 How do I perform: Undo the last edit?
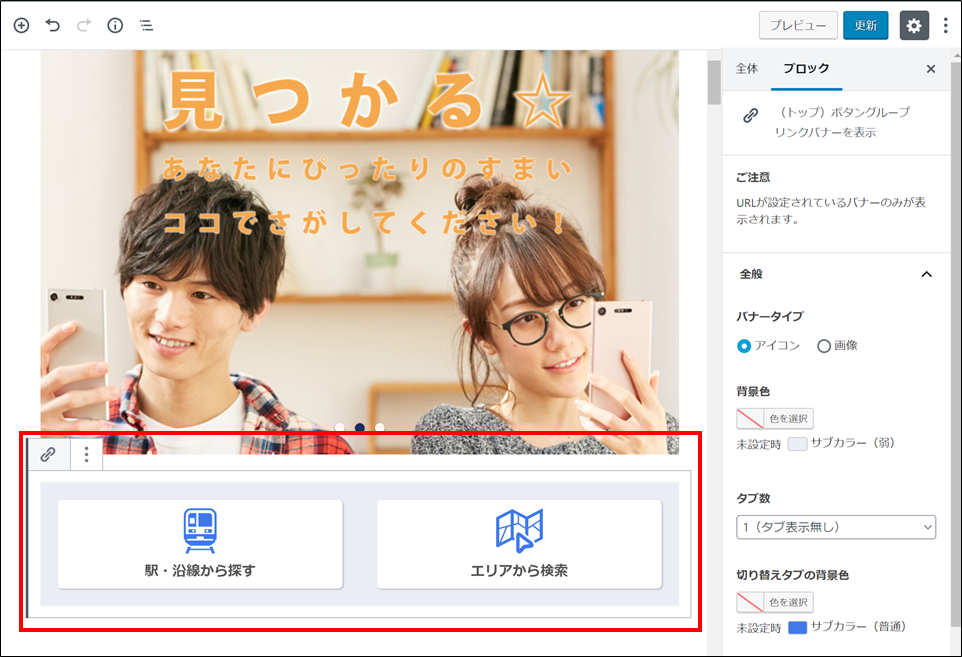[53, 25]
